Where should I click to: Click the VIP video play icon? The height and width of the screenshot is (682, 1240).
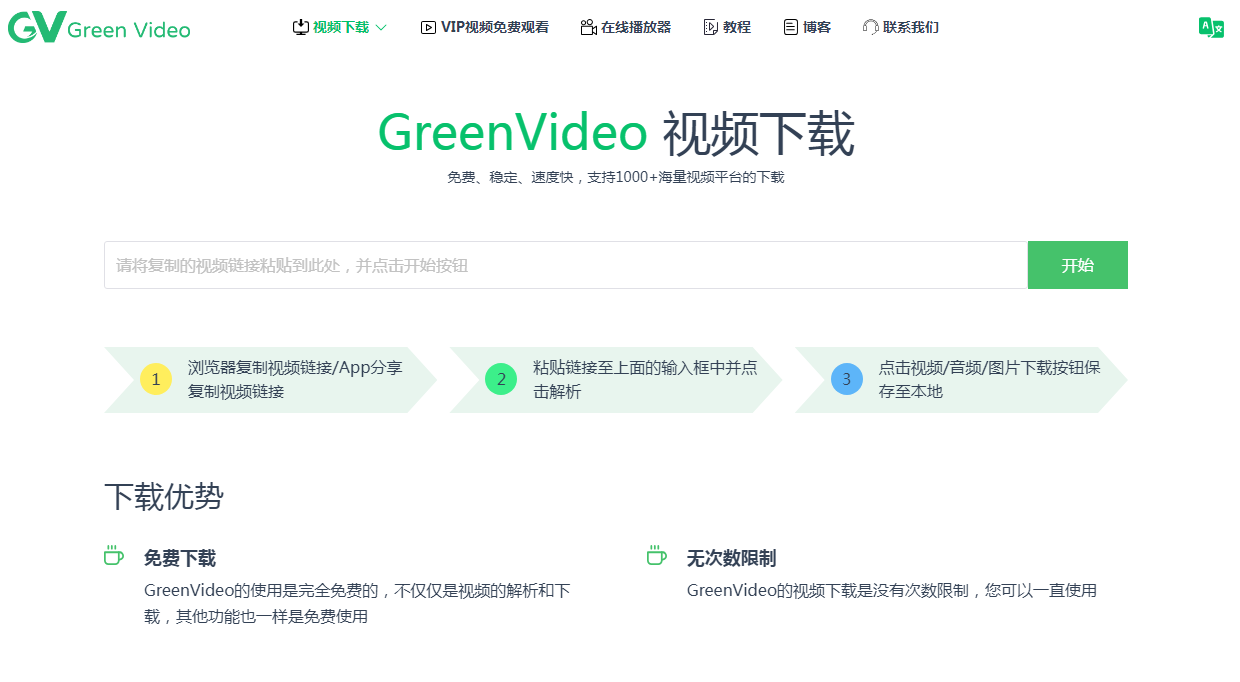pos(428,28)
